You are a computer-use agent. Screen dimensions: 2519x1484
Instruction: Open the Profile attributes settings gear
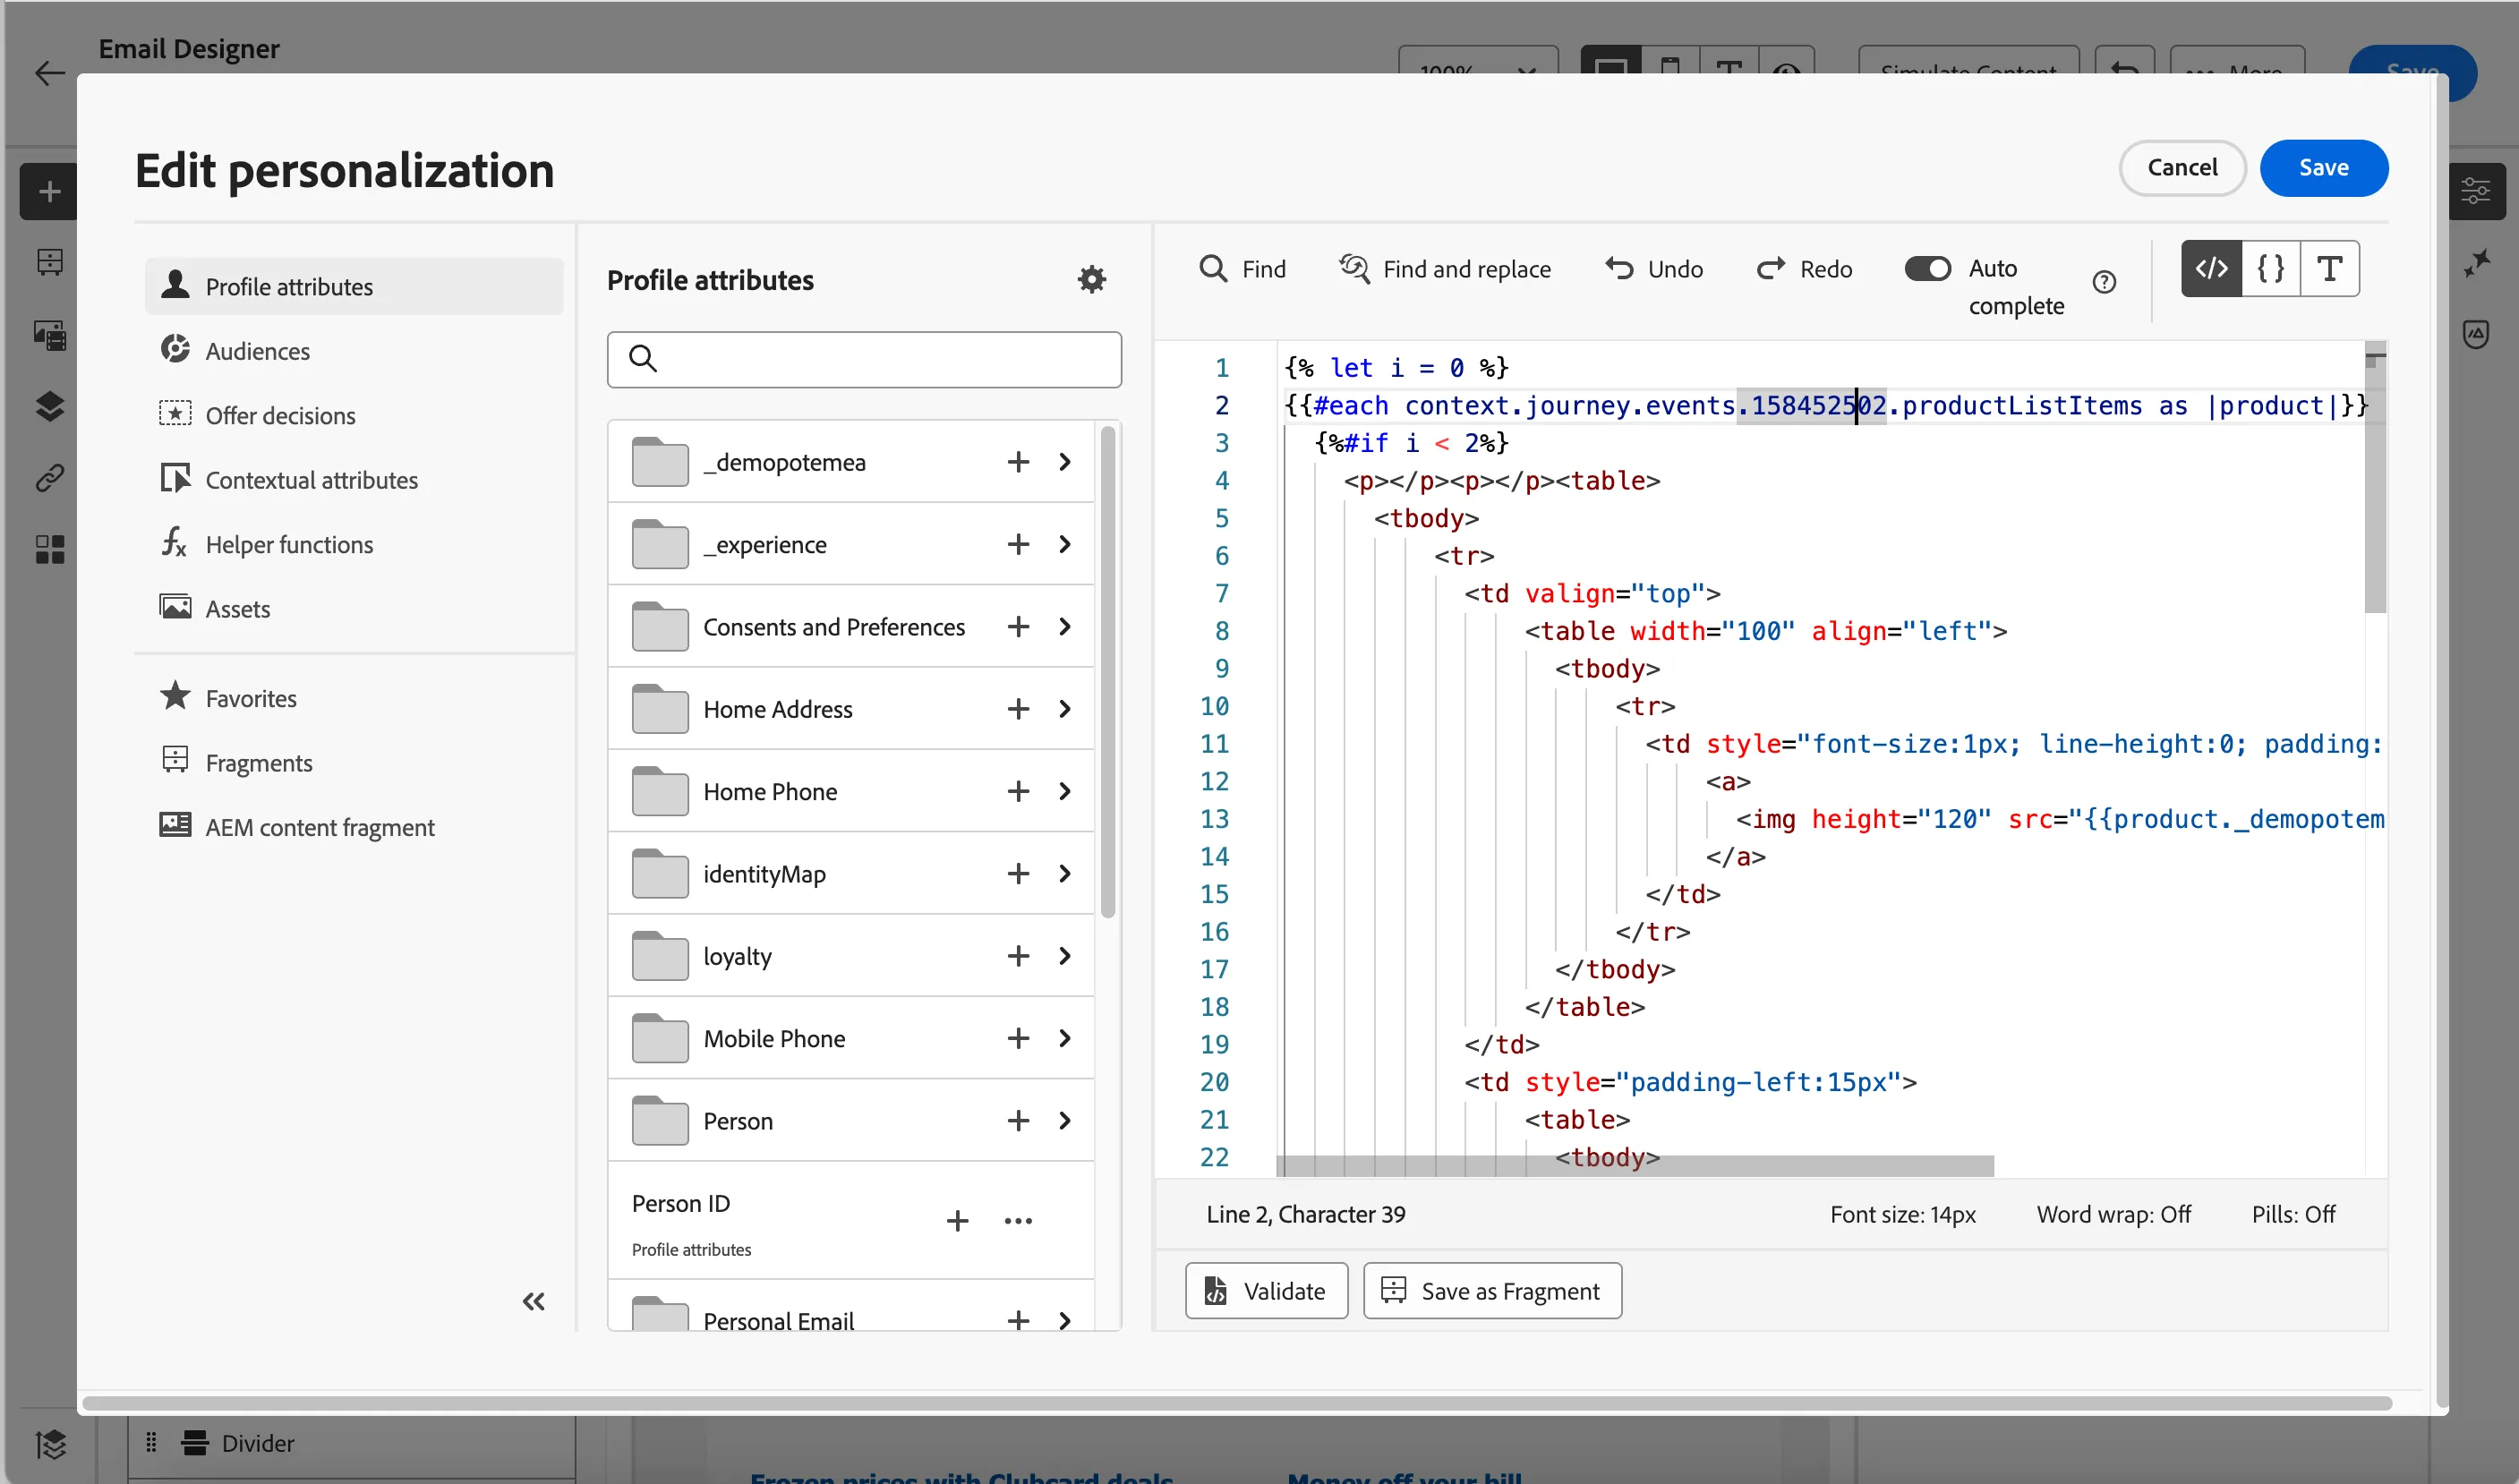[1091, 279]
